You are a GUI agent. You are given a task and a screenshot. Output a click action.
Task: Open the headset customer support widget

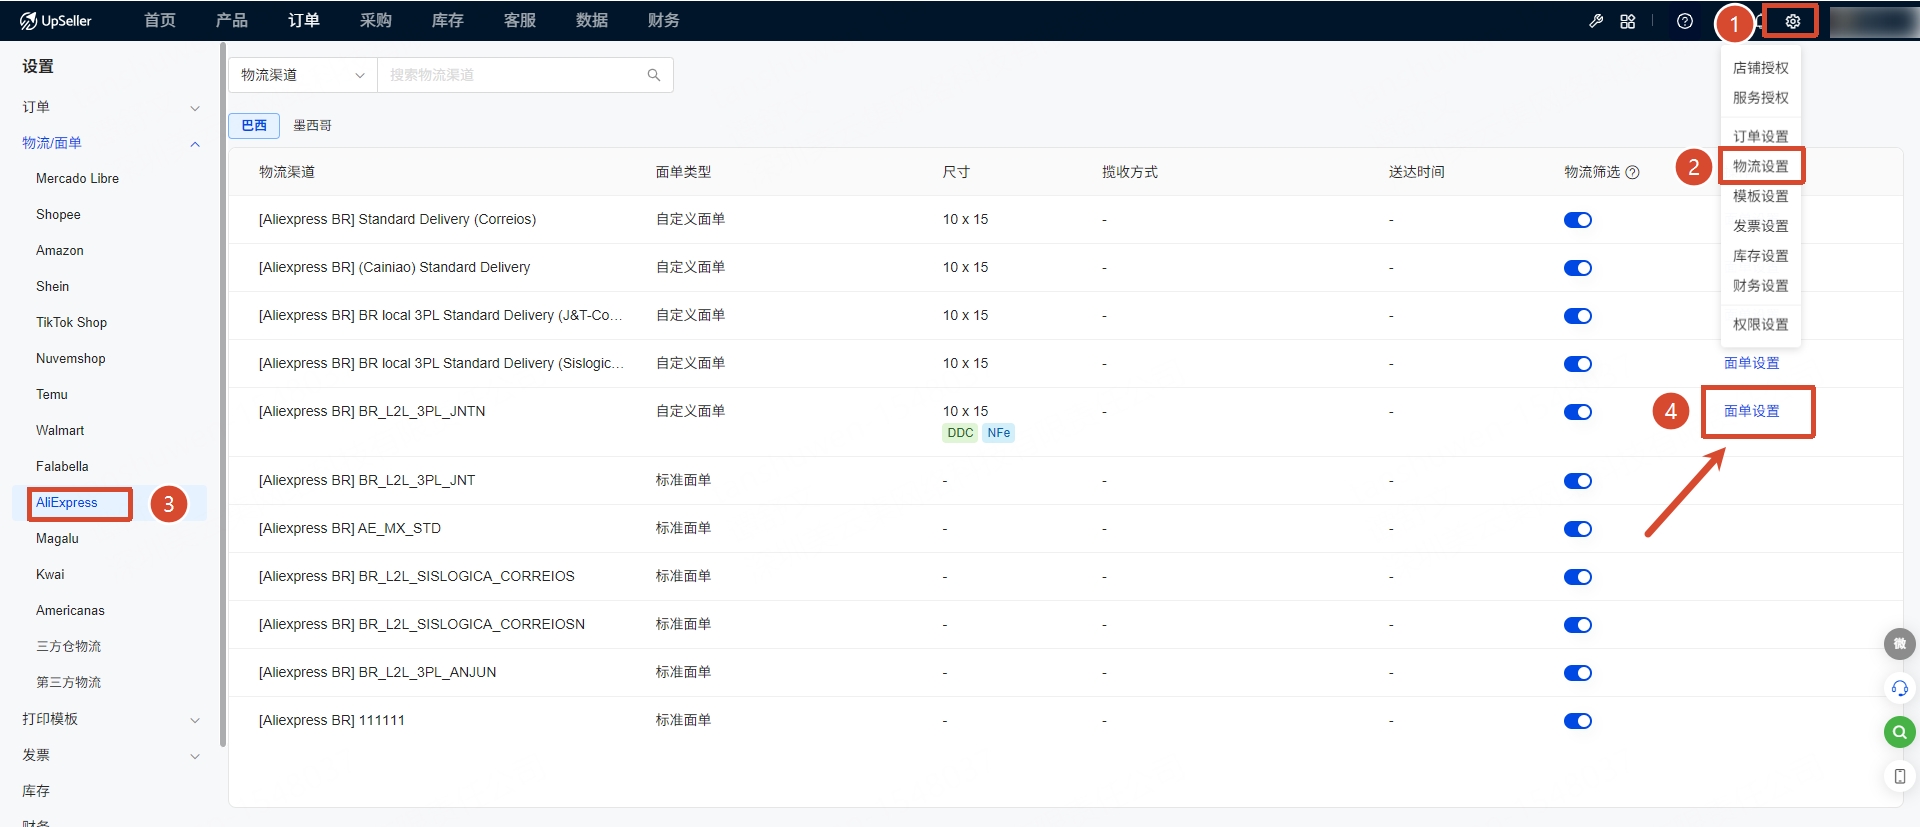(1899, 688)
